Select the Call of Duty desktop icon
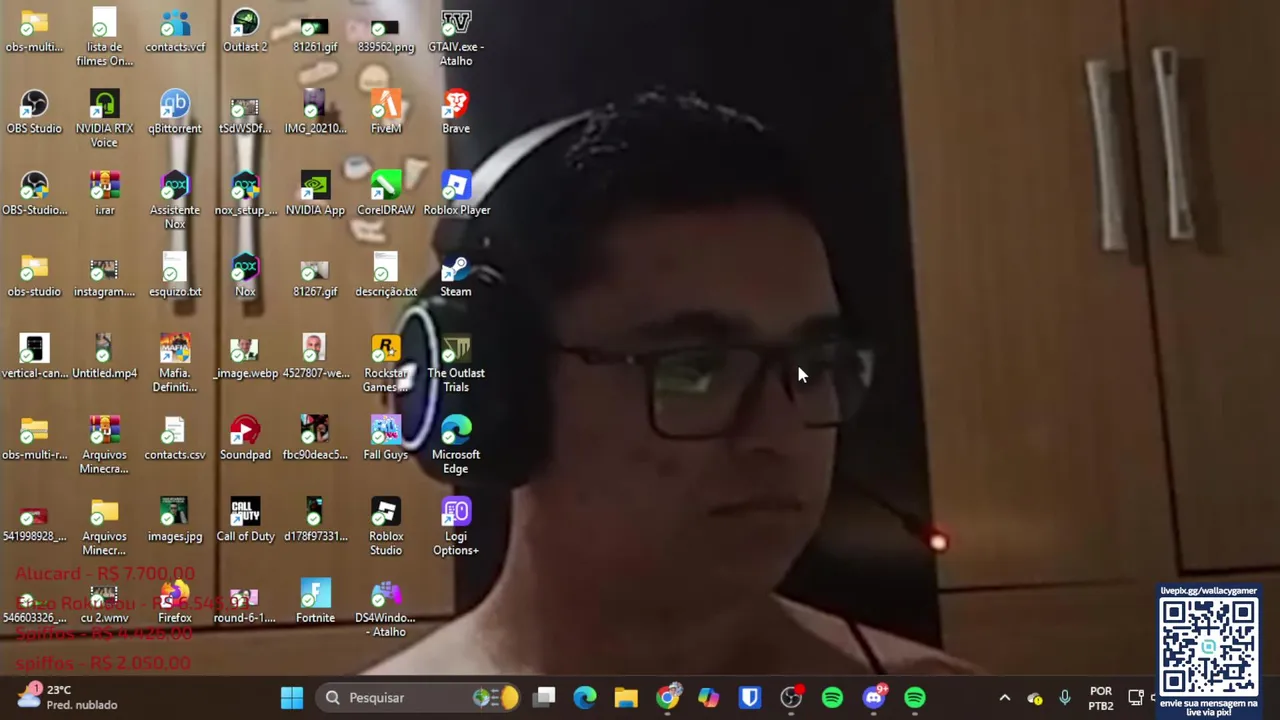Viewport: 1280px width, 720px height. [x=245, y=520]
